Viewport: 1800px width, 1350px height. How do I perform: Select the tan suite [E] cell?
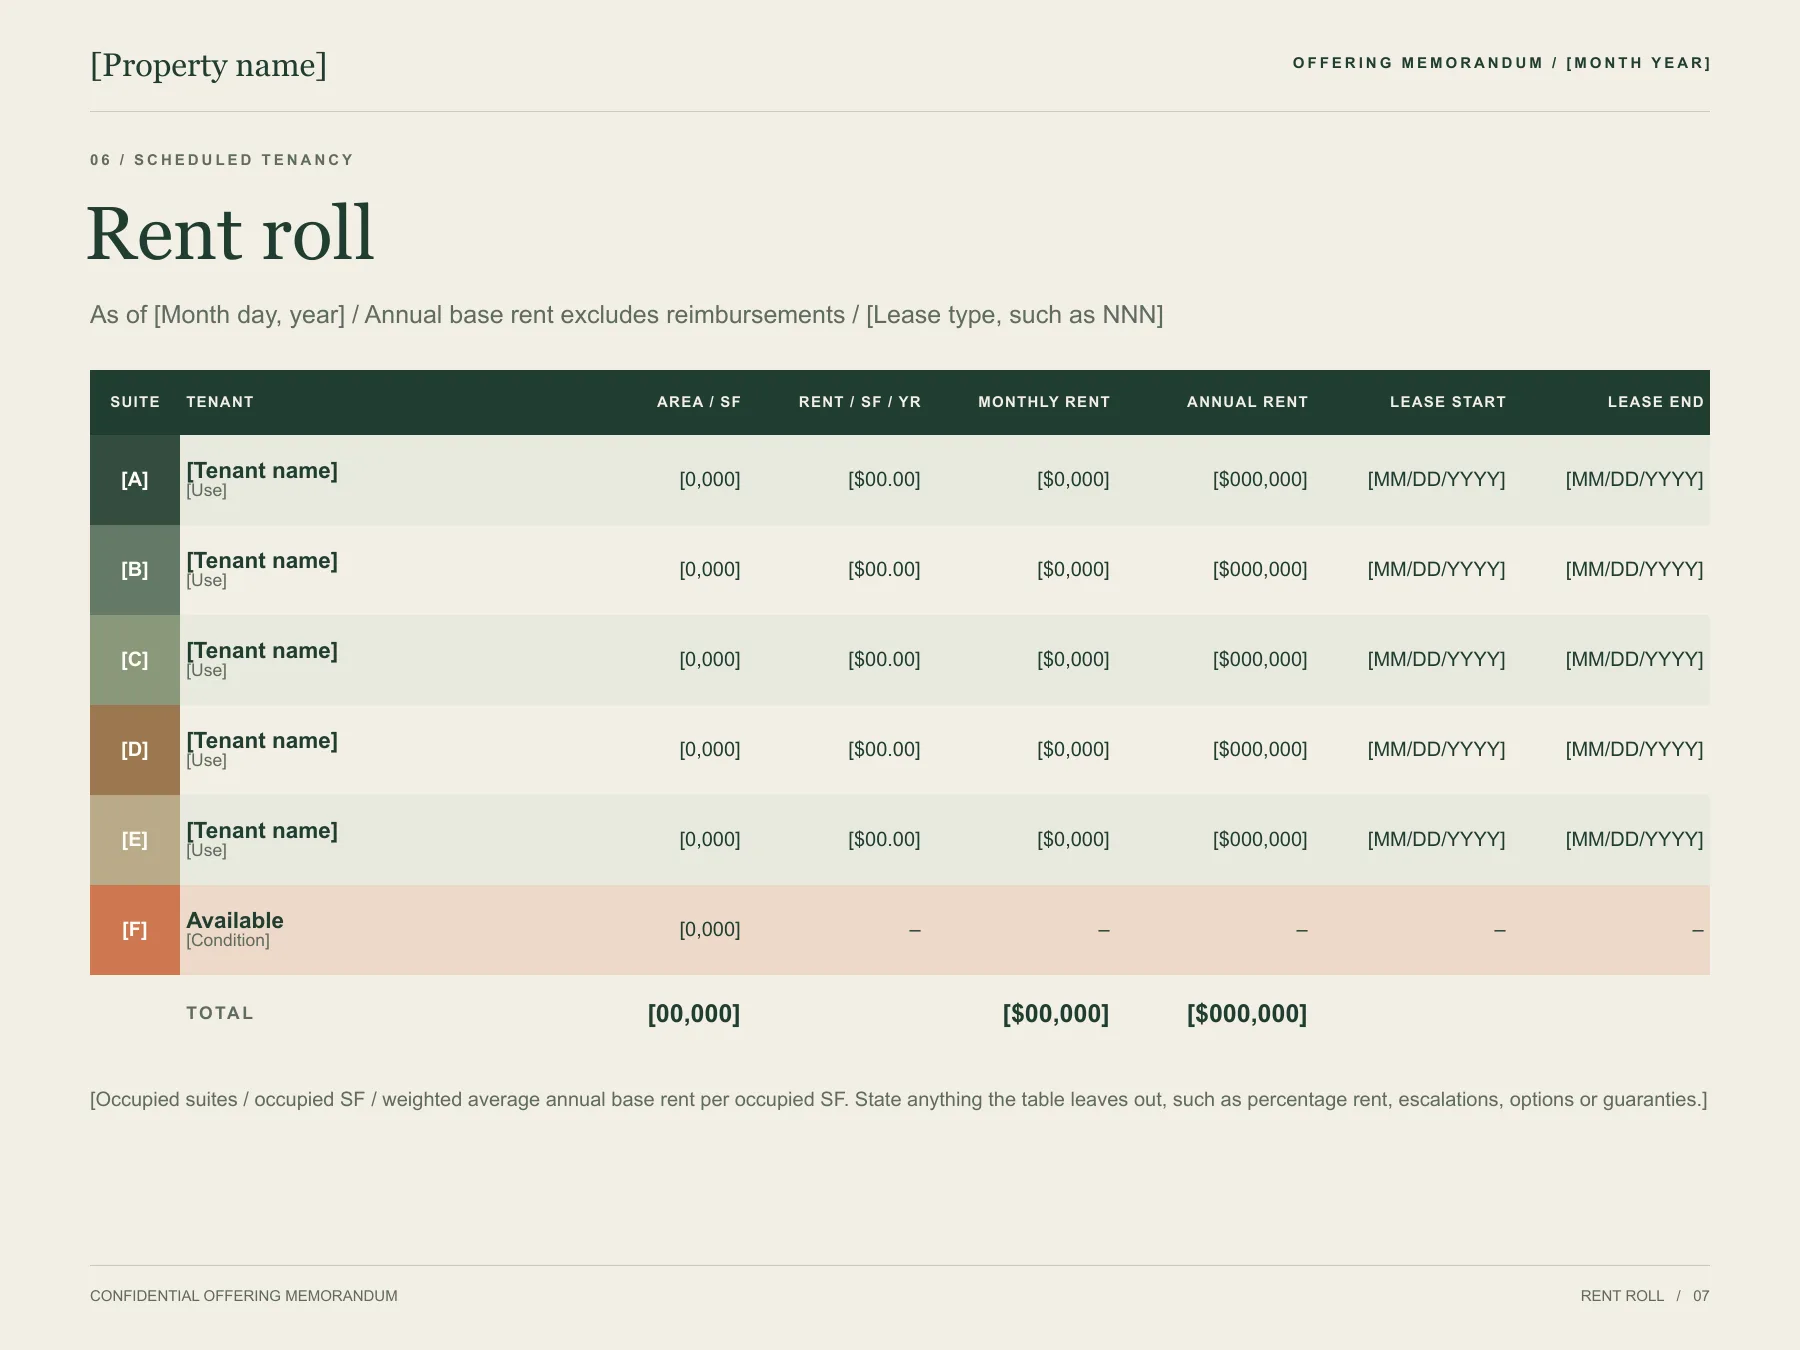point(135,840)
